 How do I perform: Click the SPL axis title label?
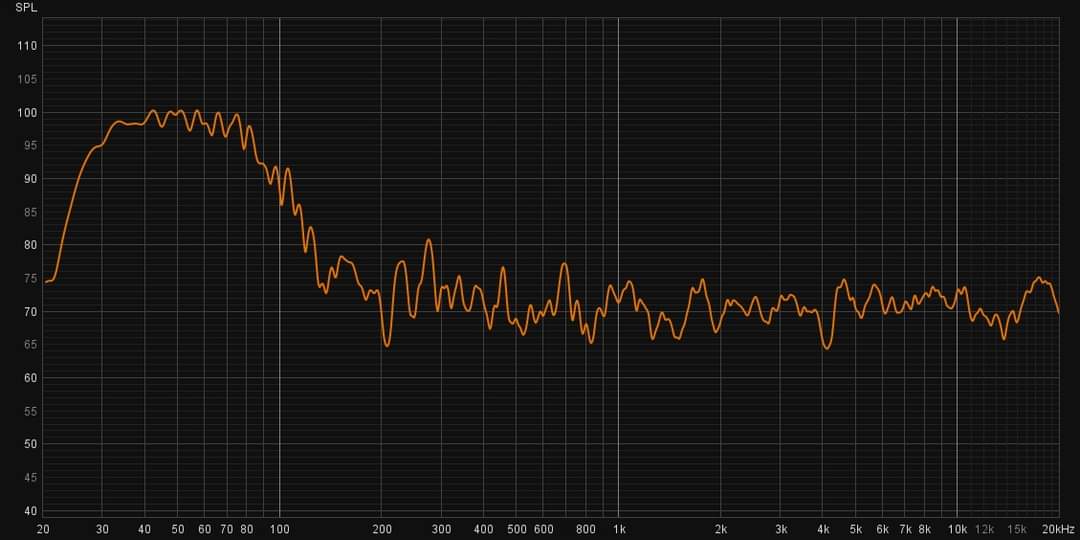point(26,7)
